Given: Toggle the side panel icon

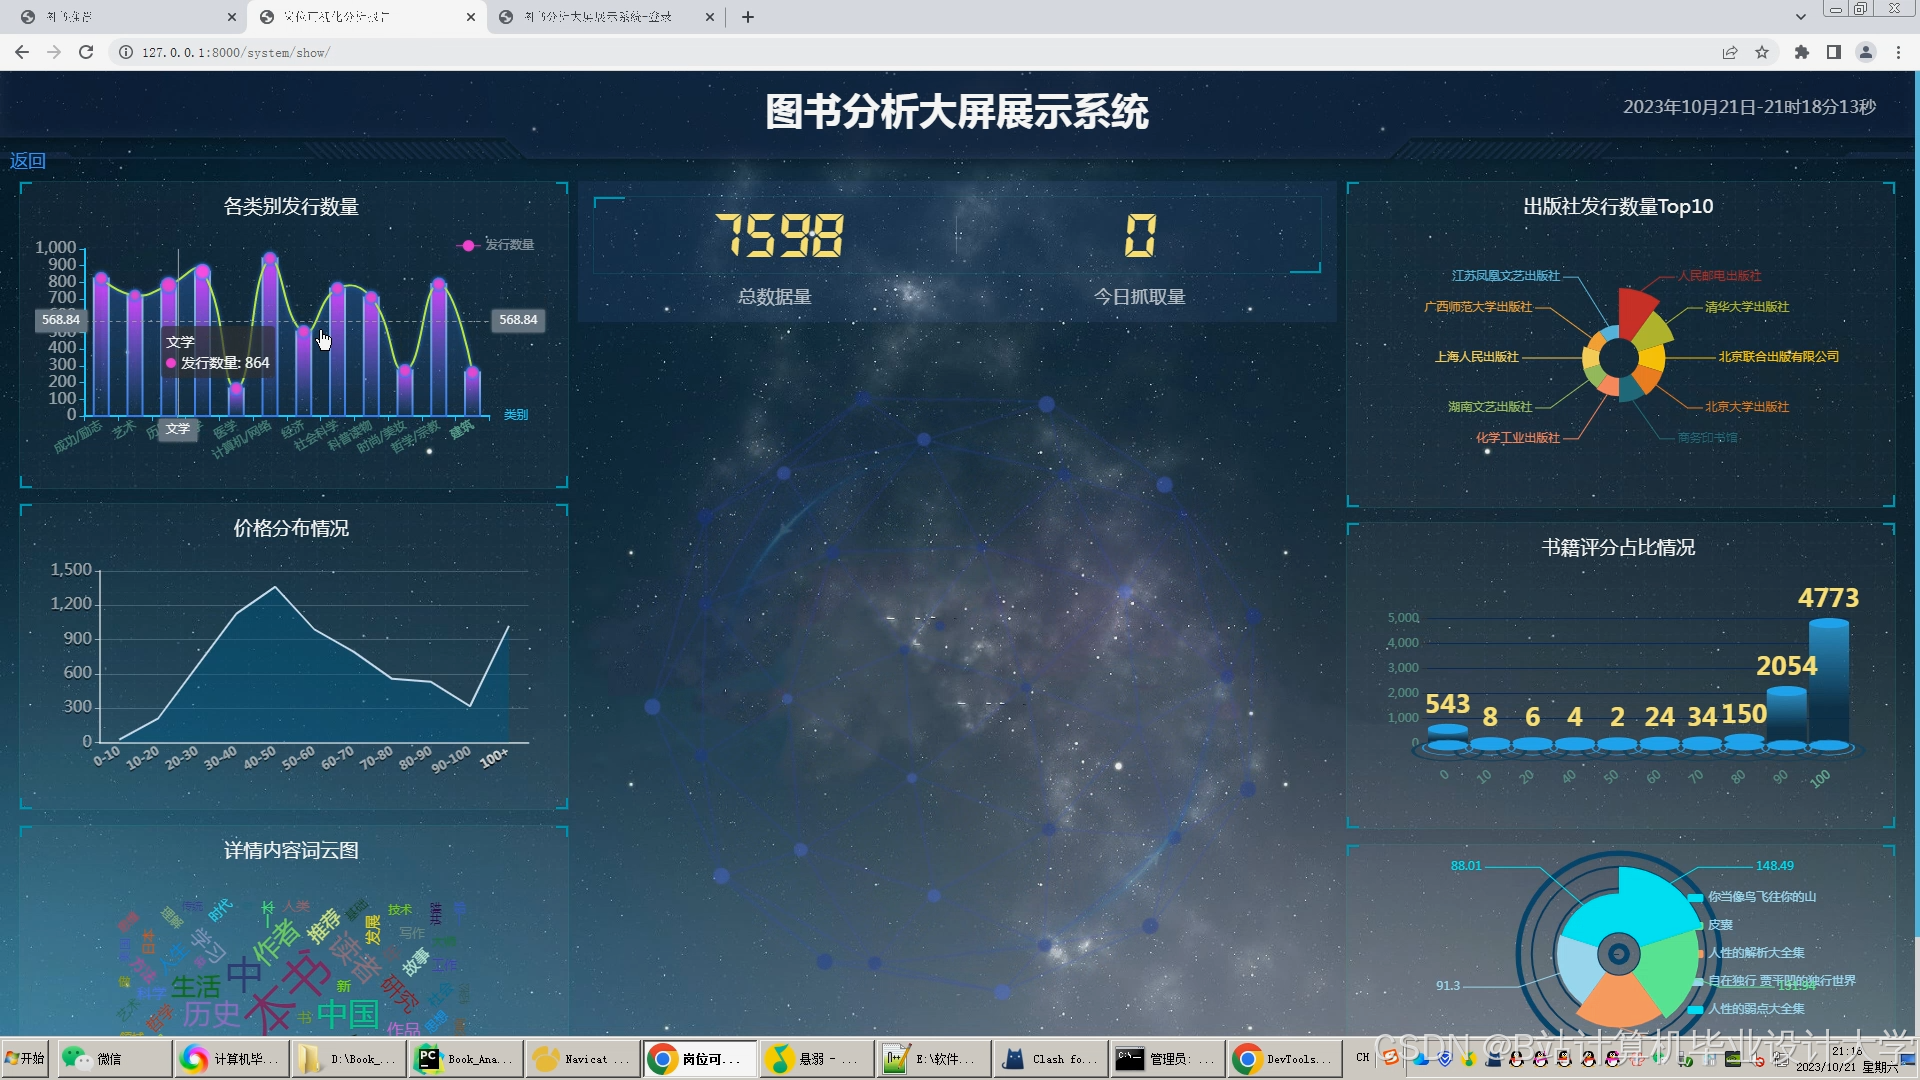Looking at the screenshot, I should 1833,52.
